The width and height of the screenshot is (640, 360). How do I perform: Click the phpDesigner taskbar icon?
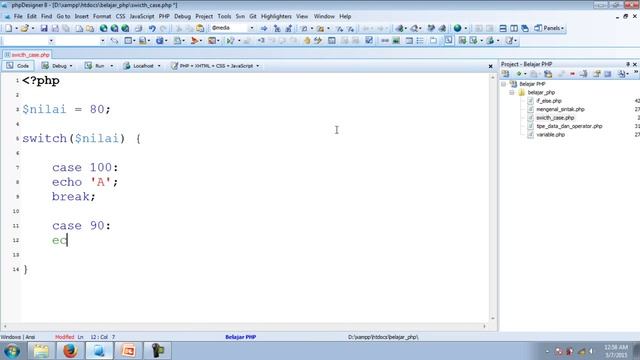click(x=99, y=351)
